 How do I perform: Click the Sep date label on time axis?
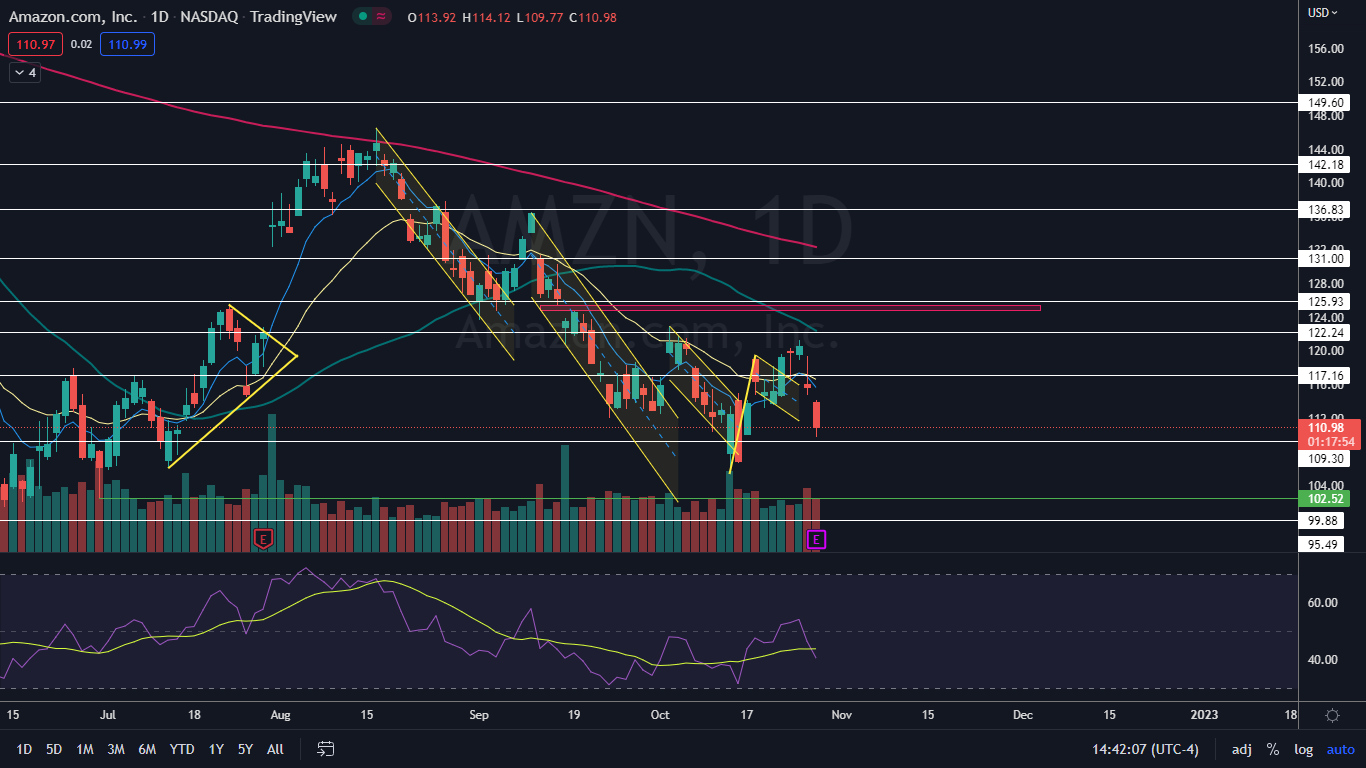point(478,715)
